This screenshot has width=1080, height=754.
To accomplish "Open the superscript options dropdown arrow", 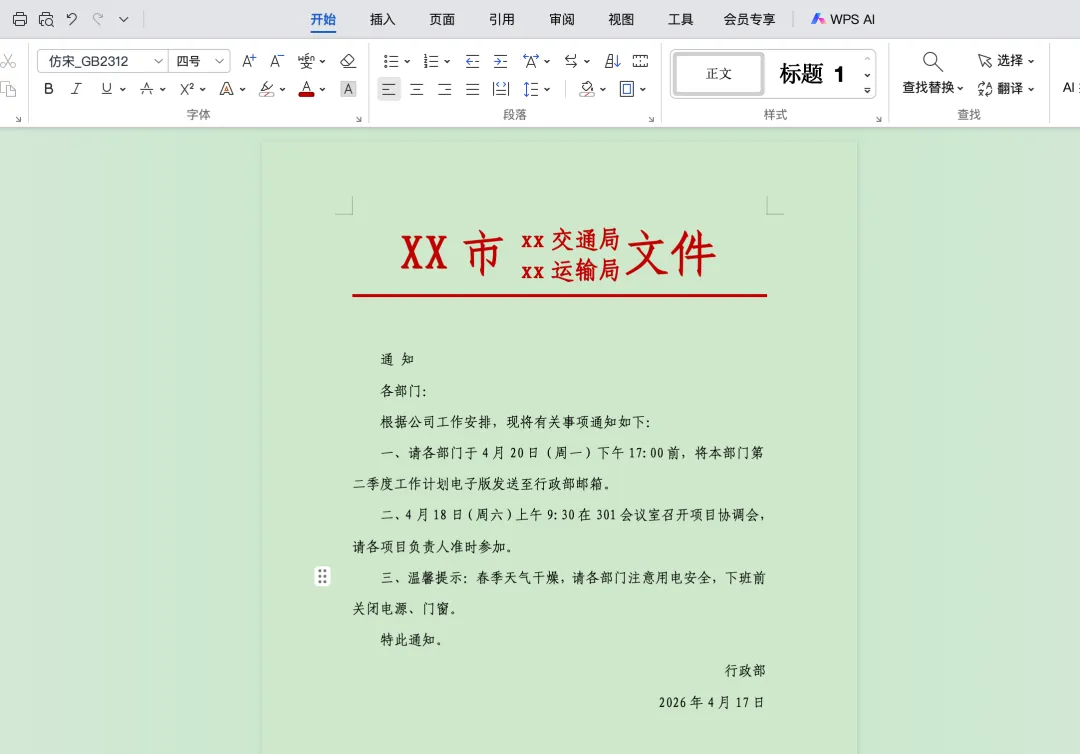I will click(202, 90).
